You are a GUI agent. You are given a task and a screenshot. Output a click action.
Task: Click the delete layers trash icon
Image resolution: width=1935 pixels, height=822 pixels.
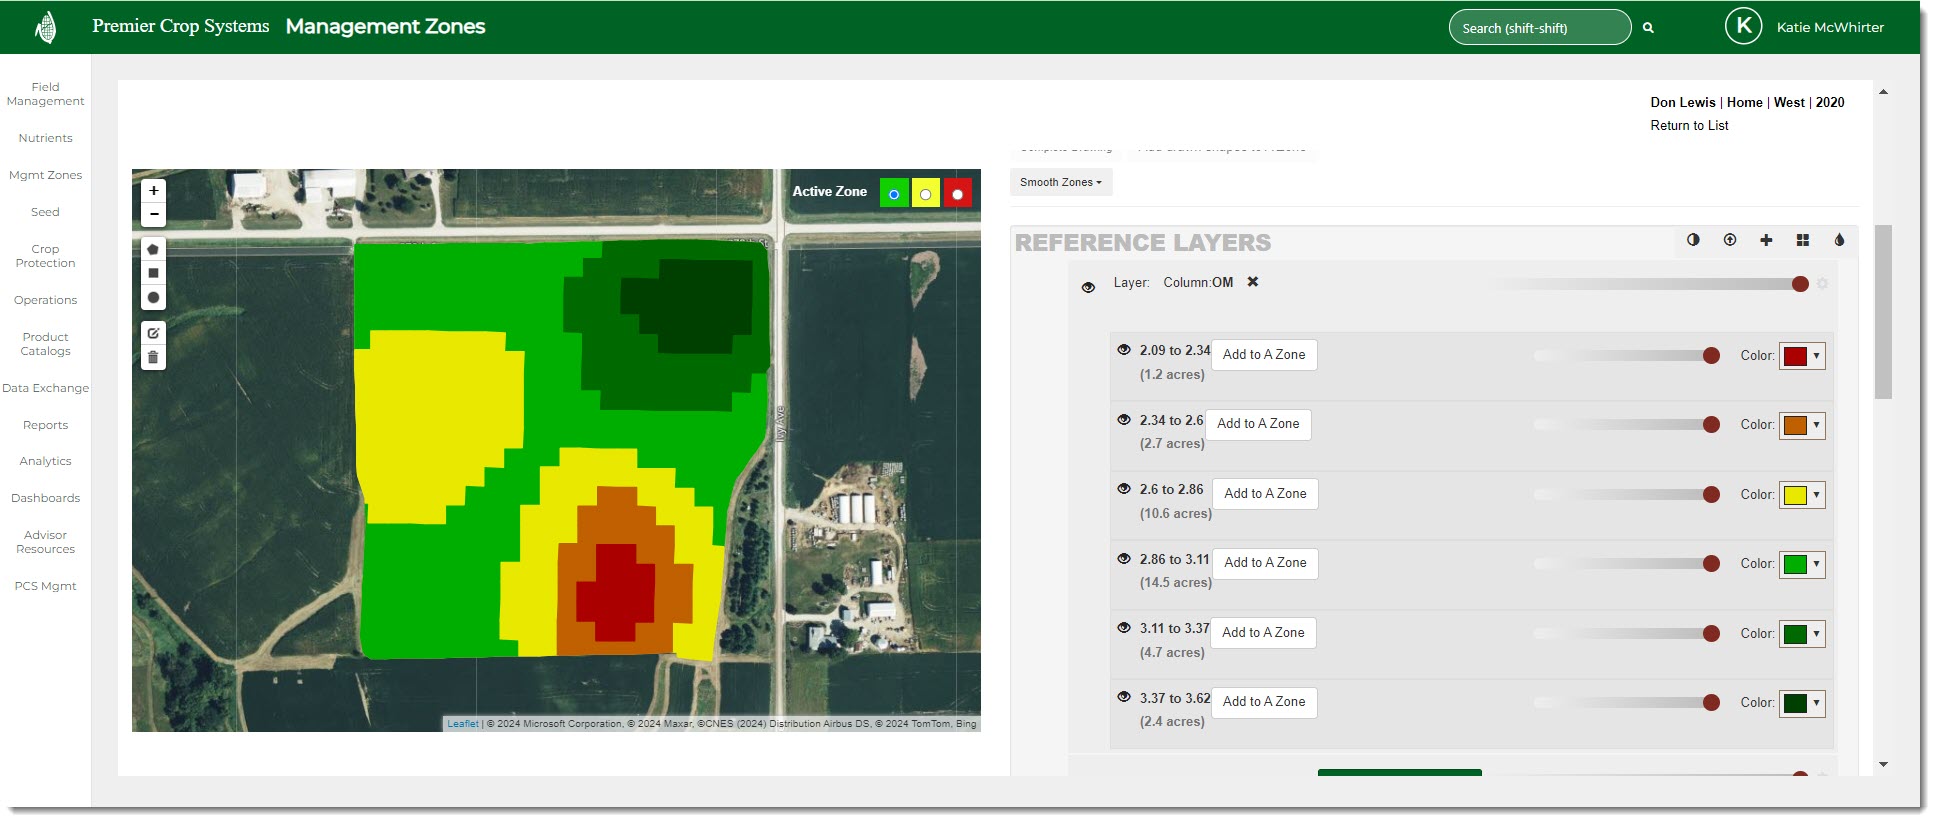point(153,357)
